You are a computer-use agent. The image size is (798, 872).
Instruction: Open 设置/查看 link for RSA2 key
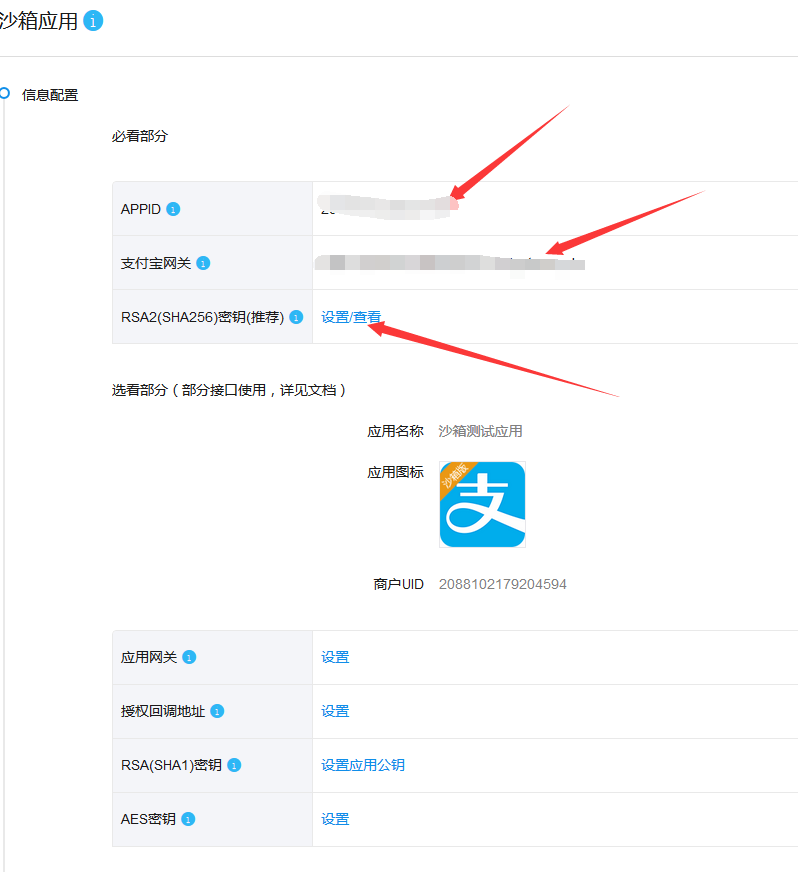click(x=351, y=317)
